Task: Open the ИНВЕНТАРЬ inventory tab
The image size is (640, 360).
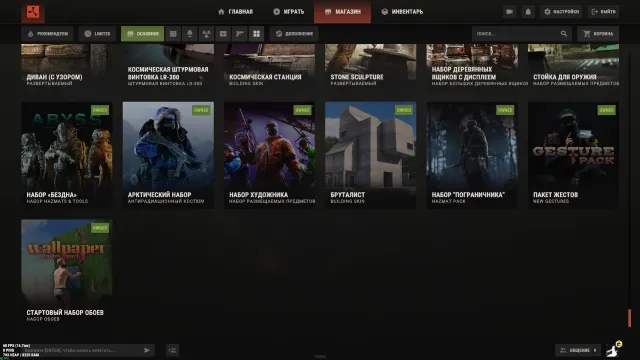Action: coord(402,11)
